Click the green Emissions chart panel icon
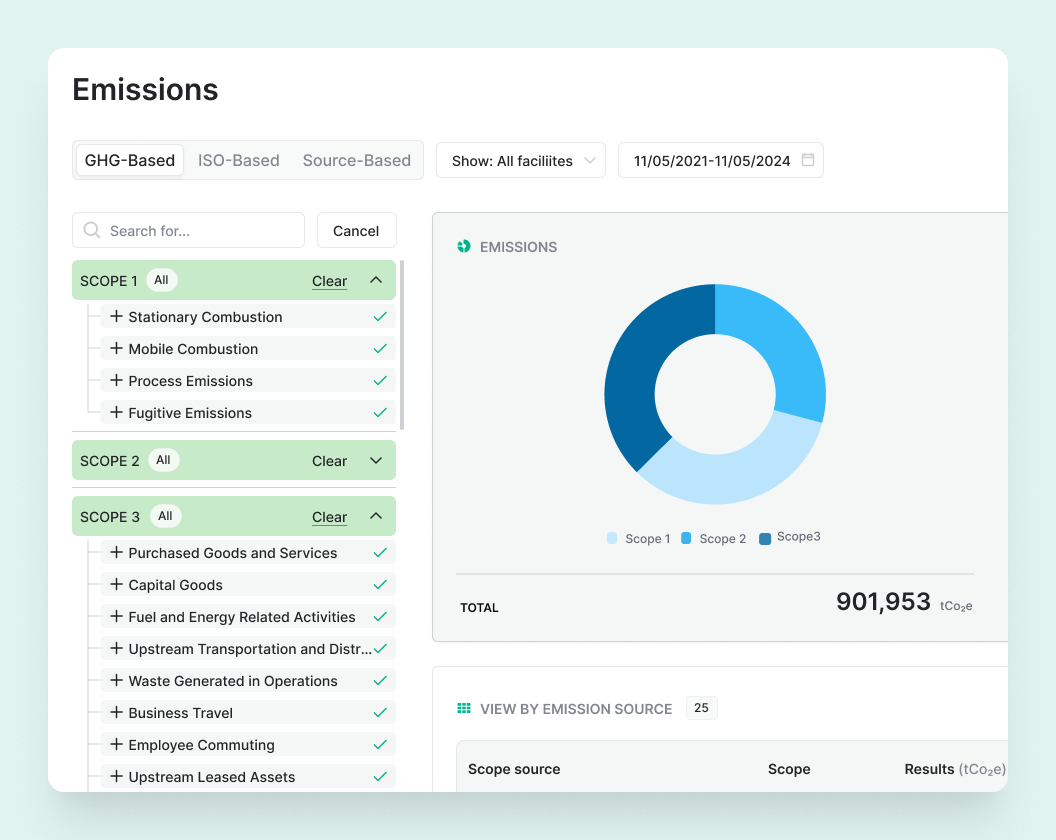The height and width of the screenshot is (840, 1056). click(x=464, y=247)
